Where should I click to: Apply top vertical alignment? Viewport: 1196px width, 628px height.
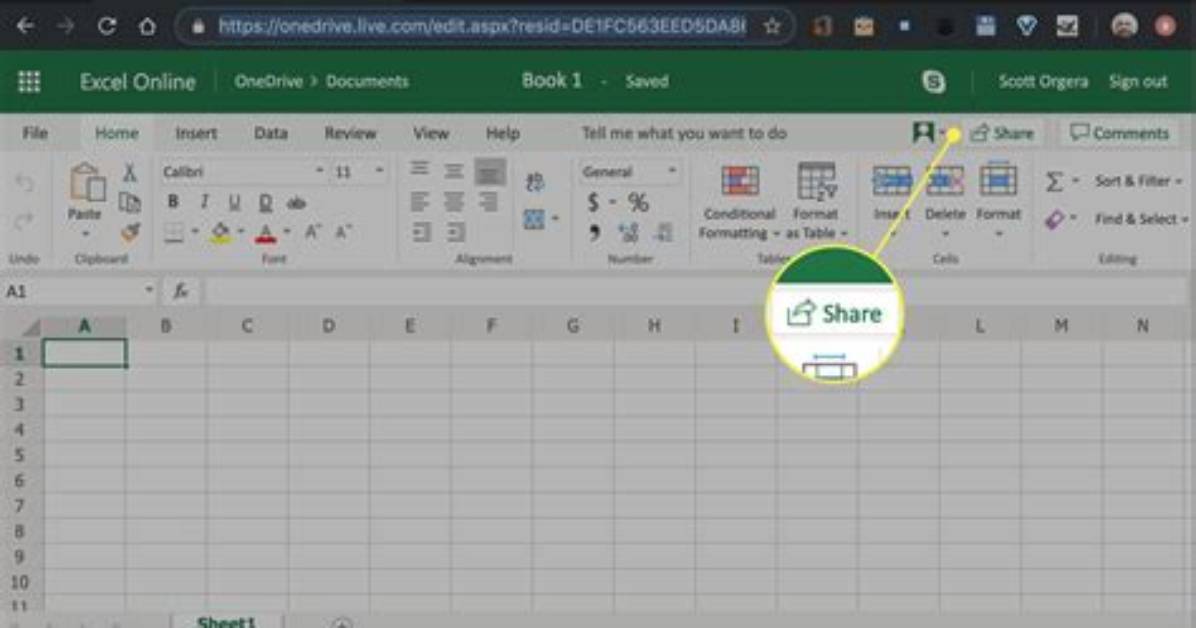click(x=420, y=169)
